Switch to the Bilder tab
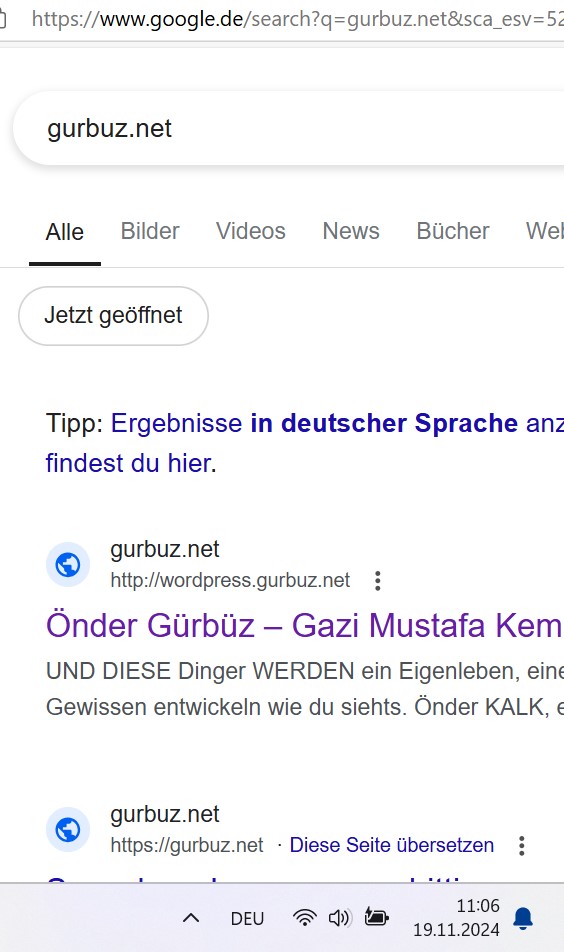 click(150, 231)
